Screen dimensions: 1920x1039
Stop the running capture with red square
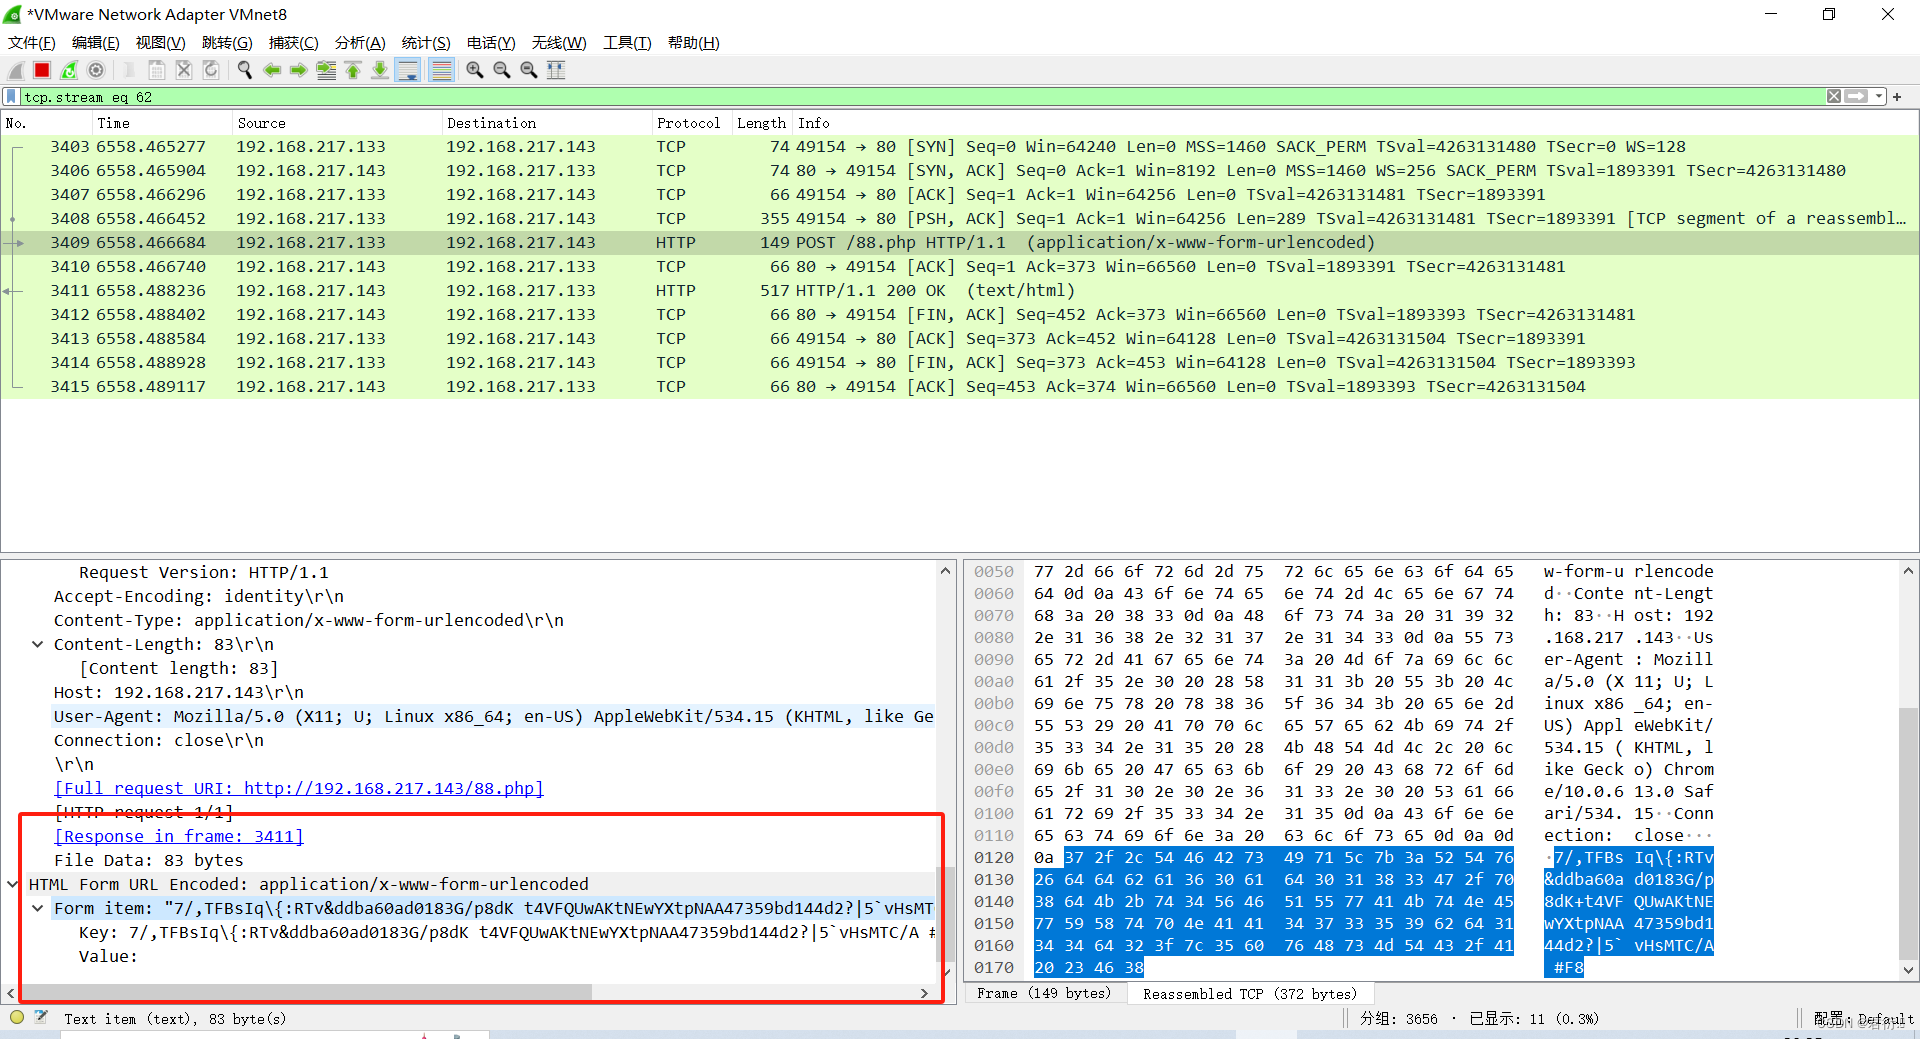coord(42,70)
